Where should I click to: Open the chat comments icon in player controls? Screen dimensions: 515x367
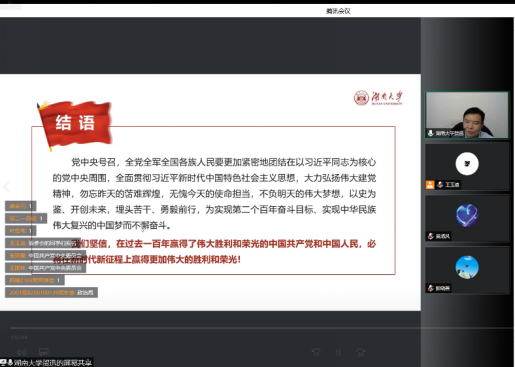point(44,352)
